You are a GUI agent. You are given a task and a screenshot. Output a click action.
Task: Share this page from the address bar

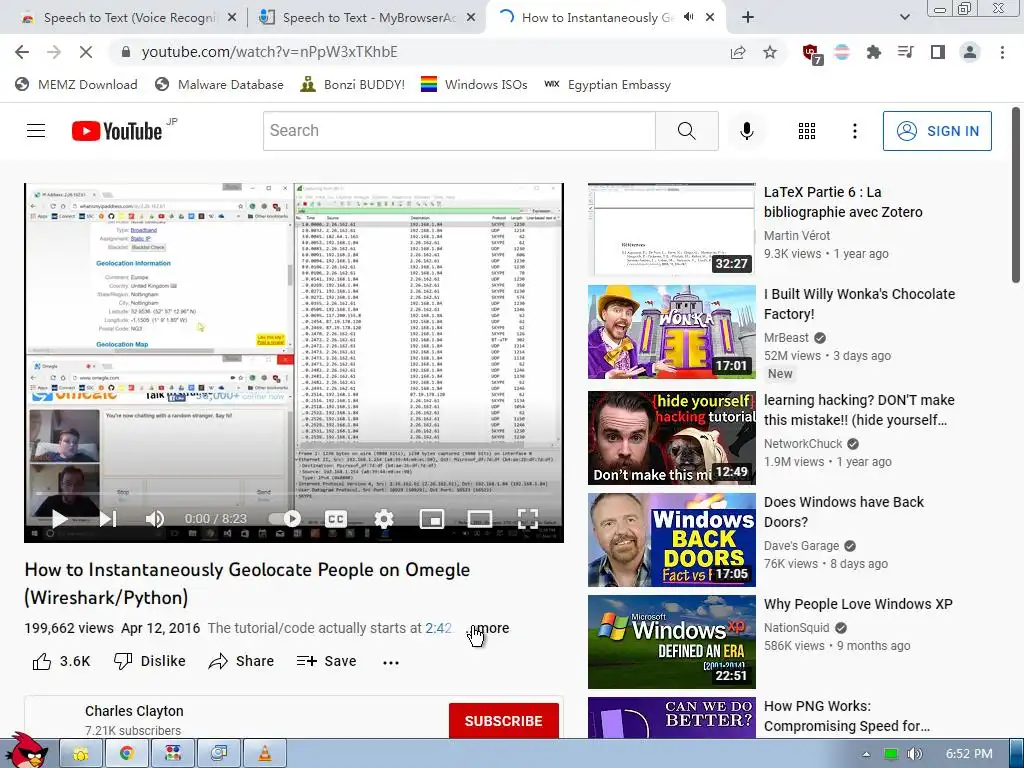click(x=738, y=52)
